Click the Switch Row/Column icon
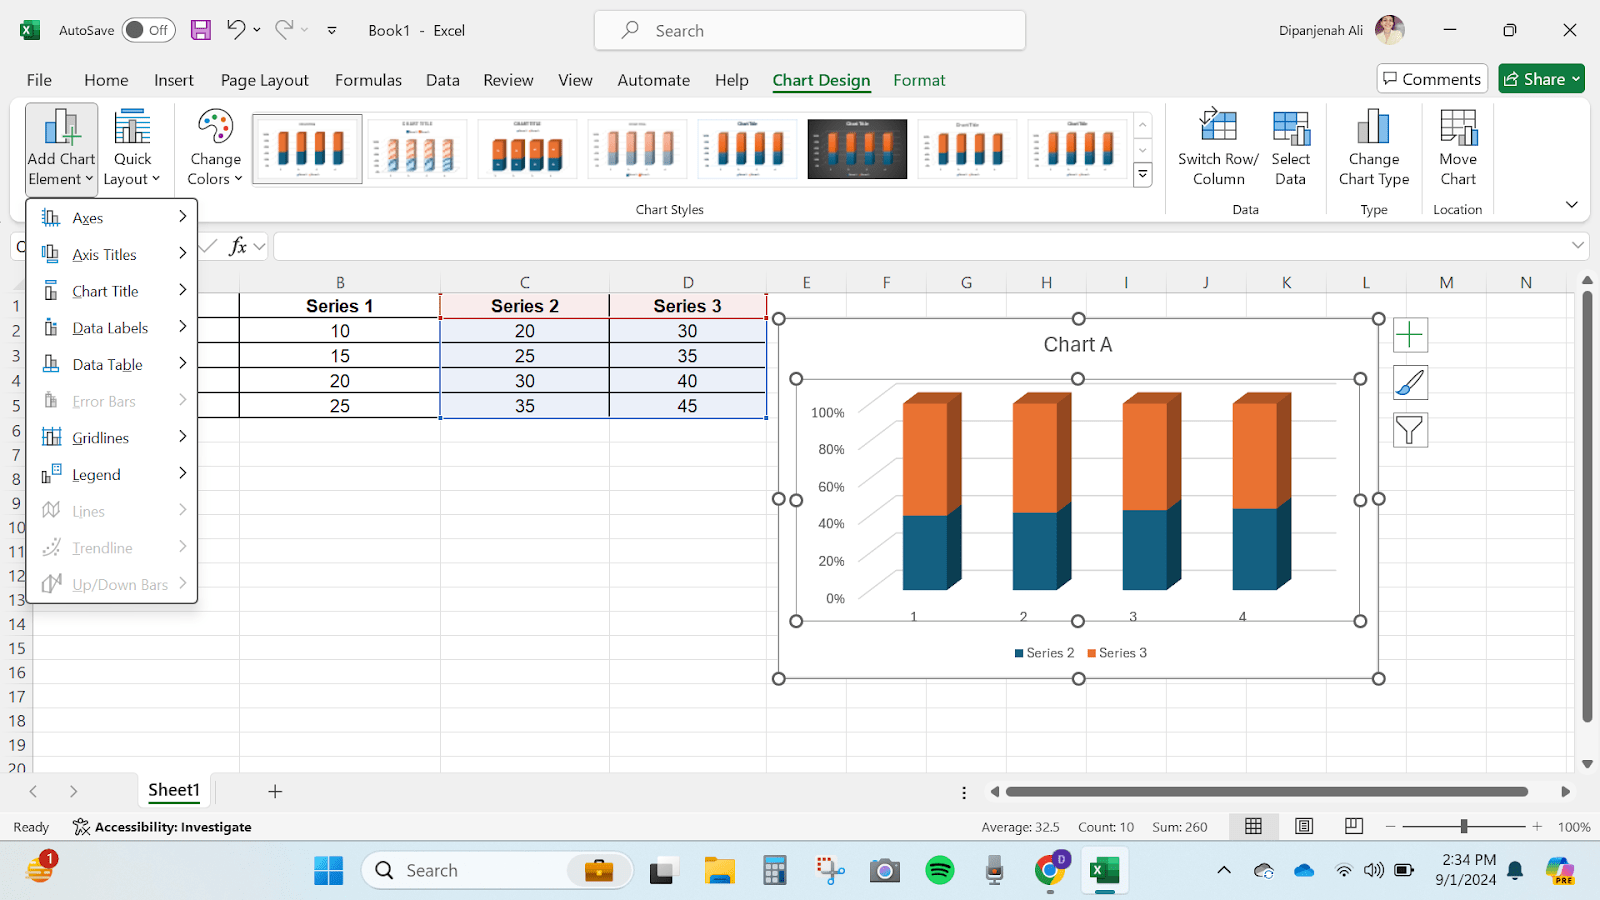Screen dimensions: 1600x900 click(1218, 128)
